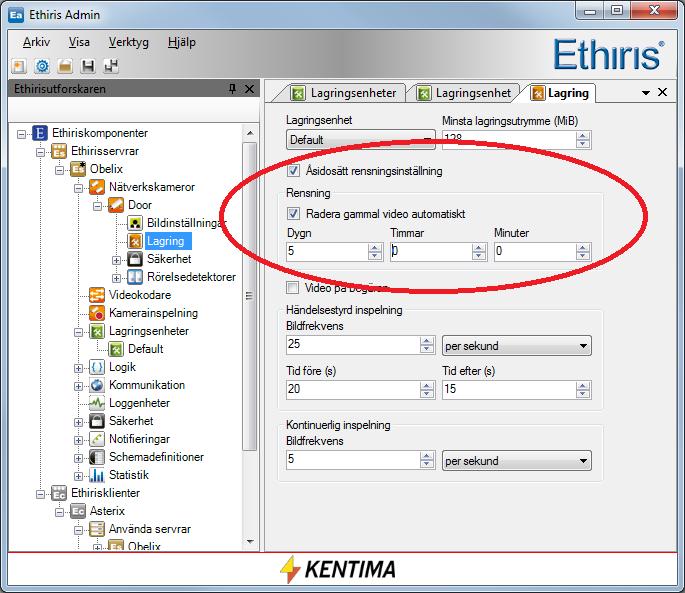
Task: Click the Tid före (s) spinner arrows
Action: coord(427,390)
